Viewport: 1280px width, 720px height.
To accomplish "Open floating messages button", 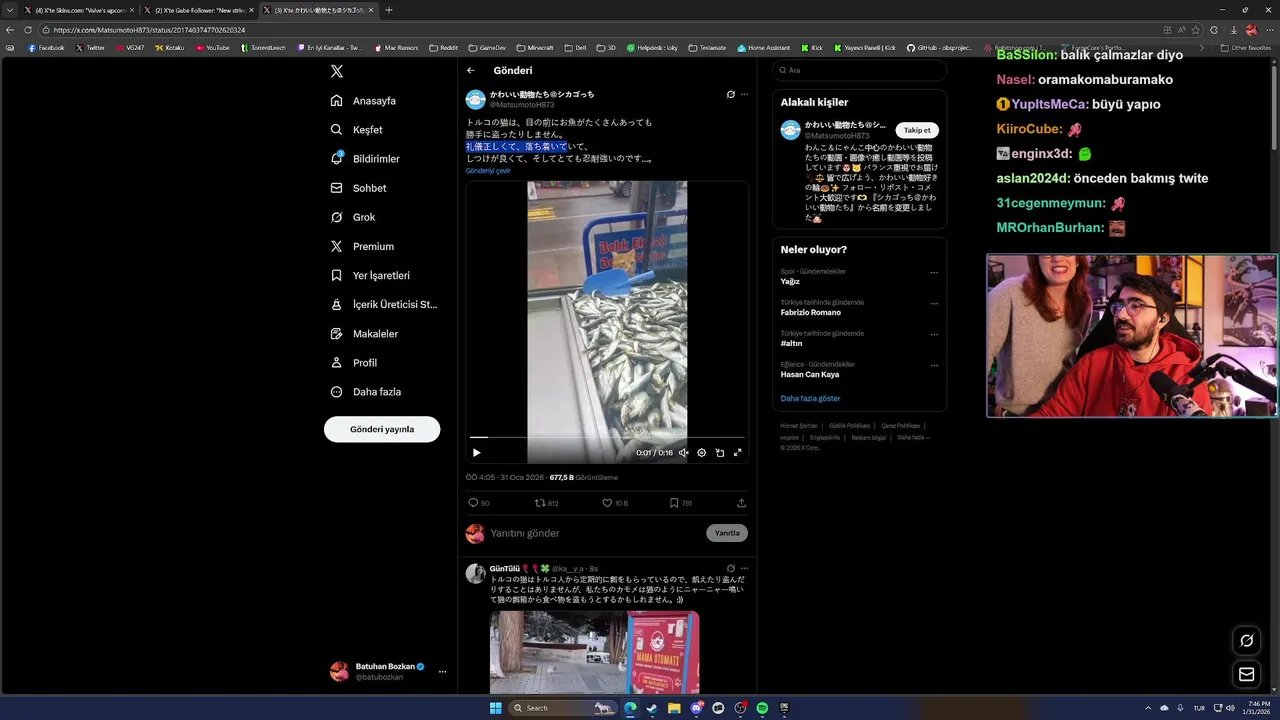I will click(1247, 674).
